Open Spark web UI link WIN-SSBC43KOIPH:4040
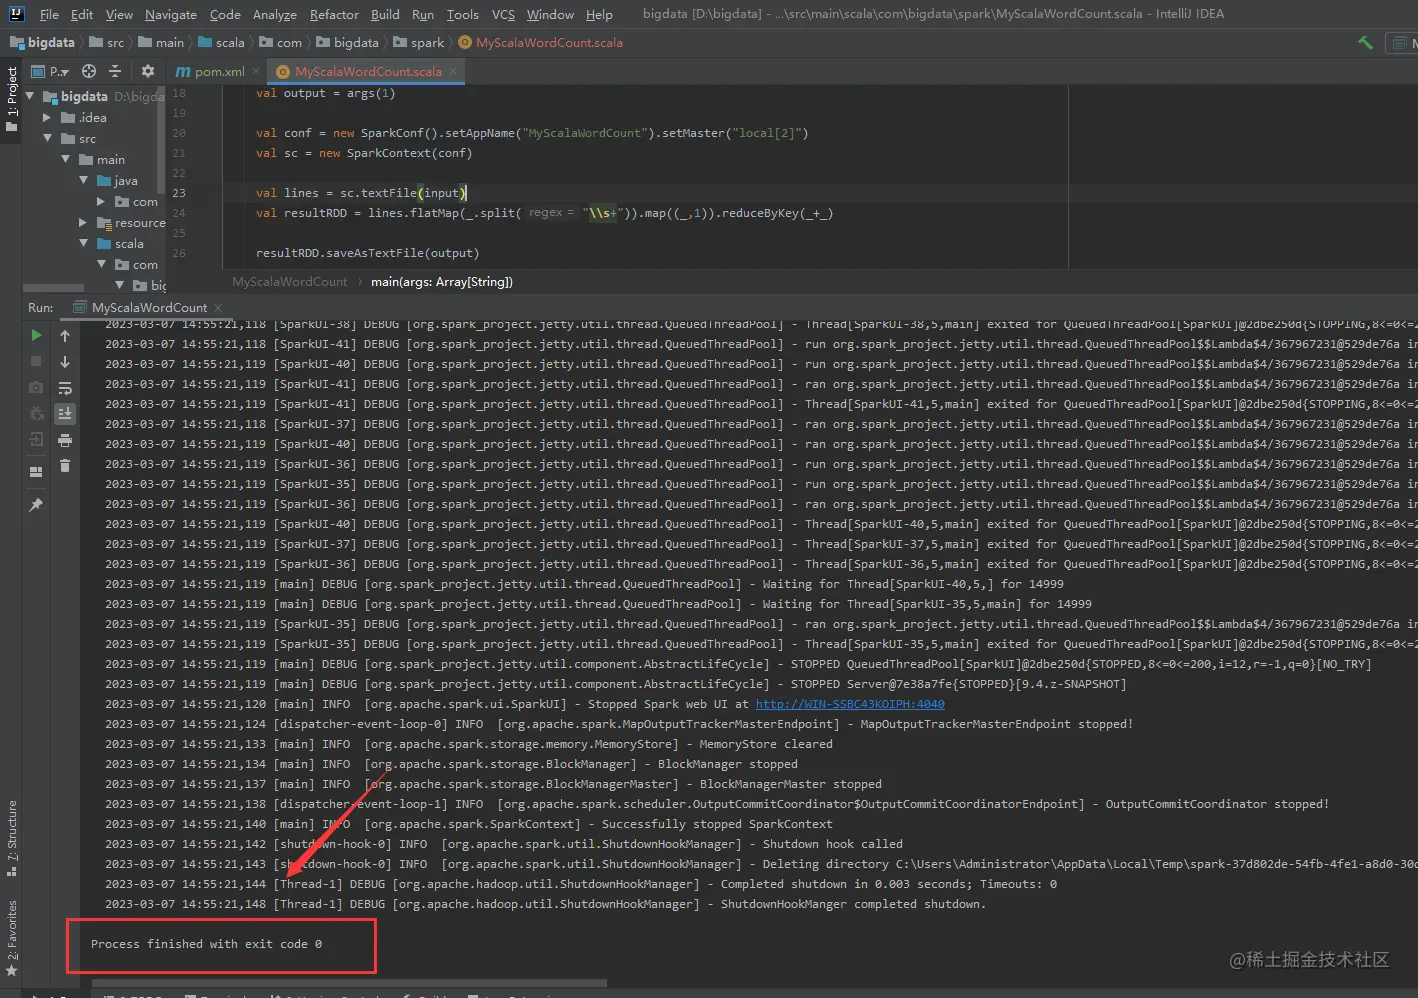 849,704
